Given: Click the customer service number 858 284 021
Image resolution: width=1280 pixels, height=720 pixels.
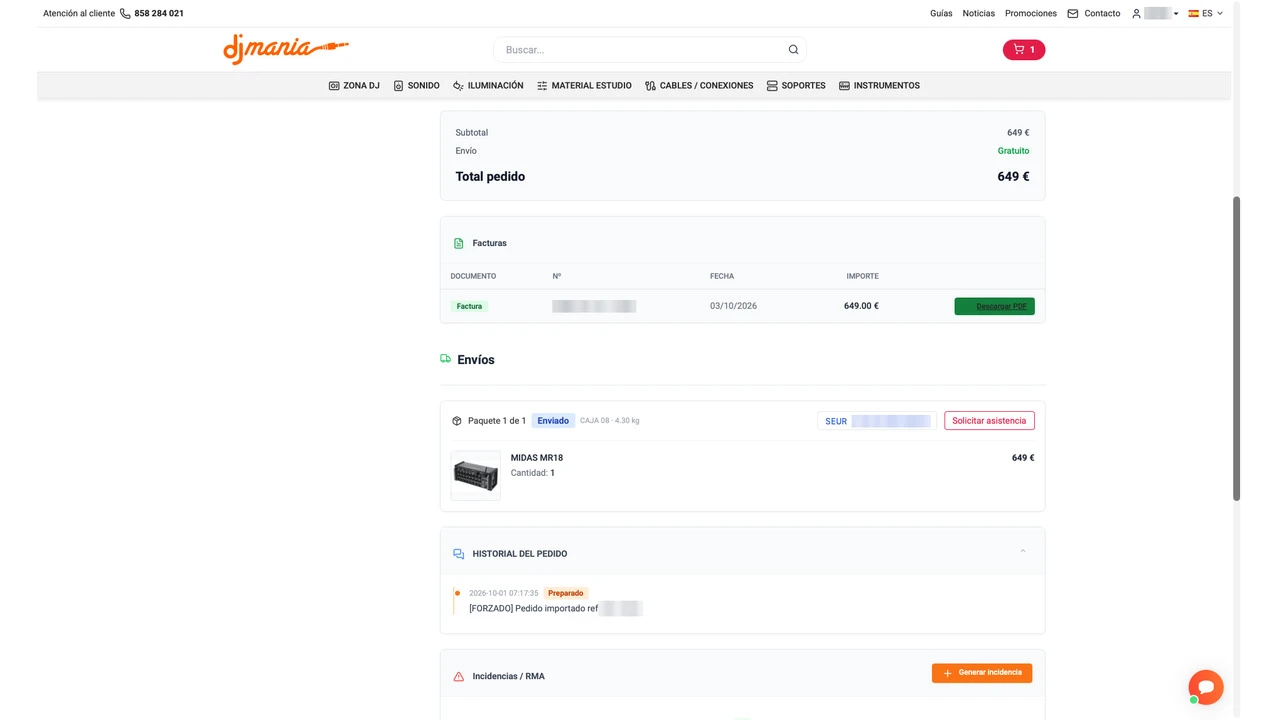Looking at the screenshot, I should [x=159, y=14].
